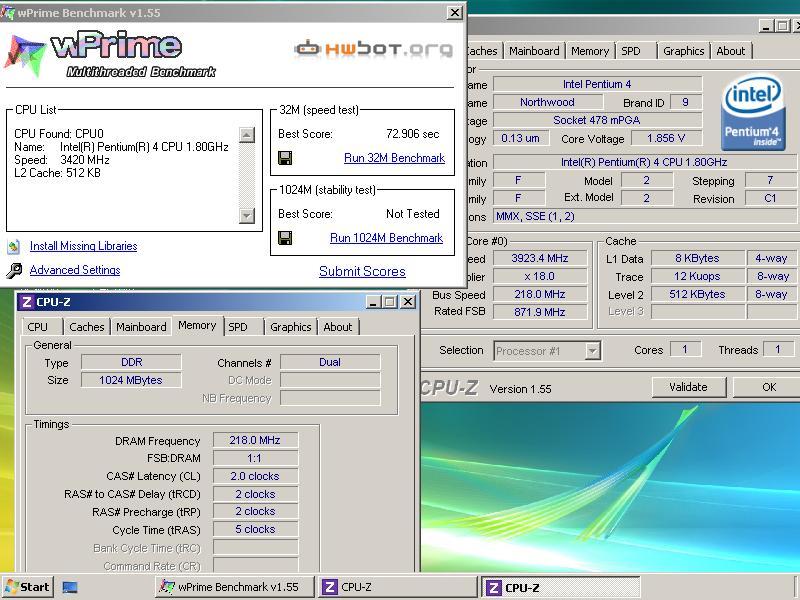Close the wPrime Benchmark window

point(454,12)
